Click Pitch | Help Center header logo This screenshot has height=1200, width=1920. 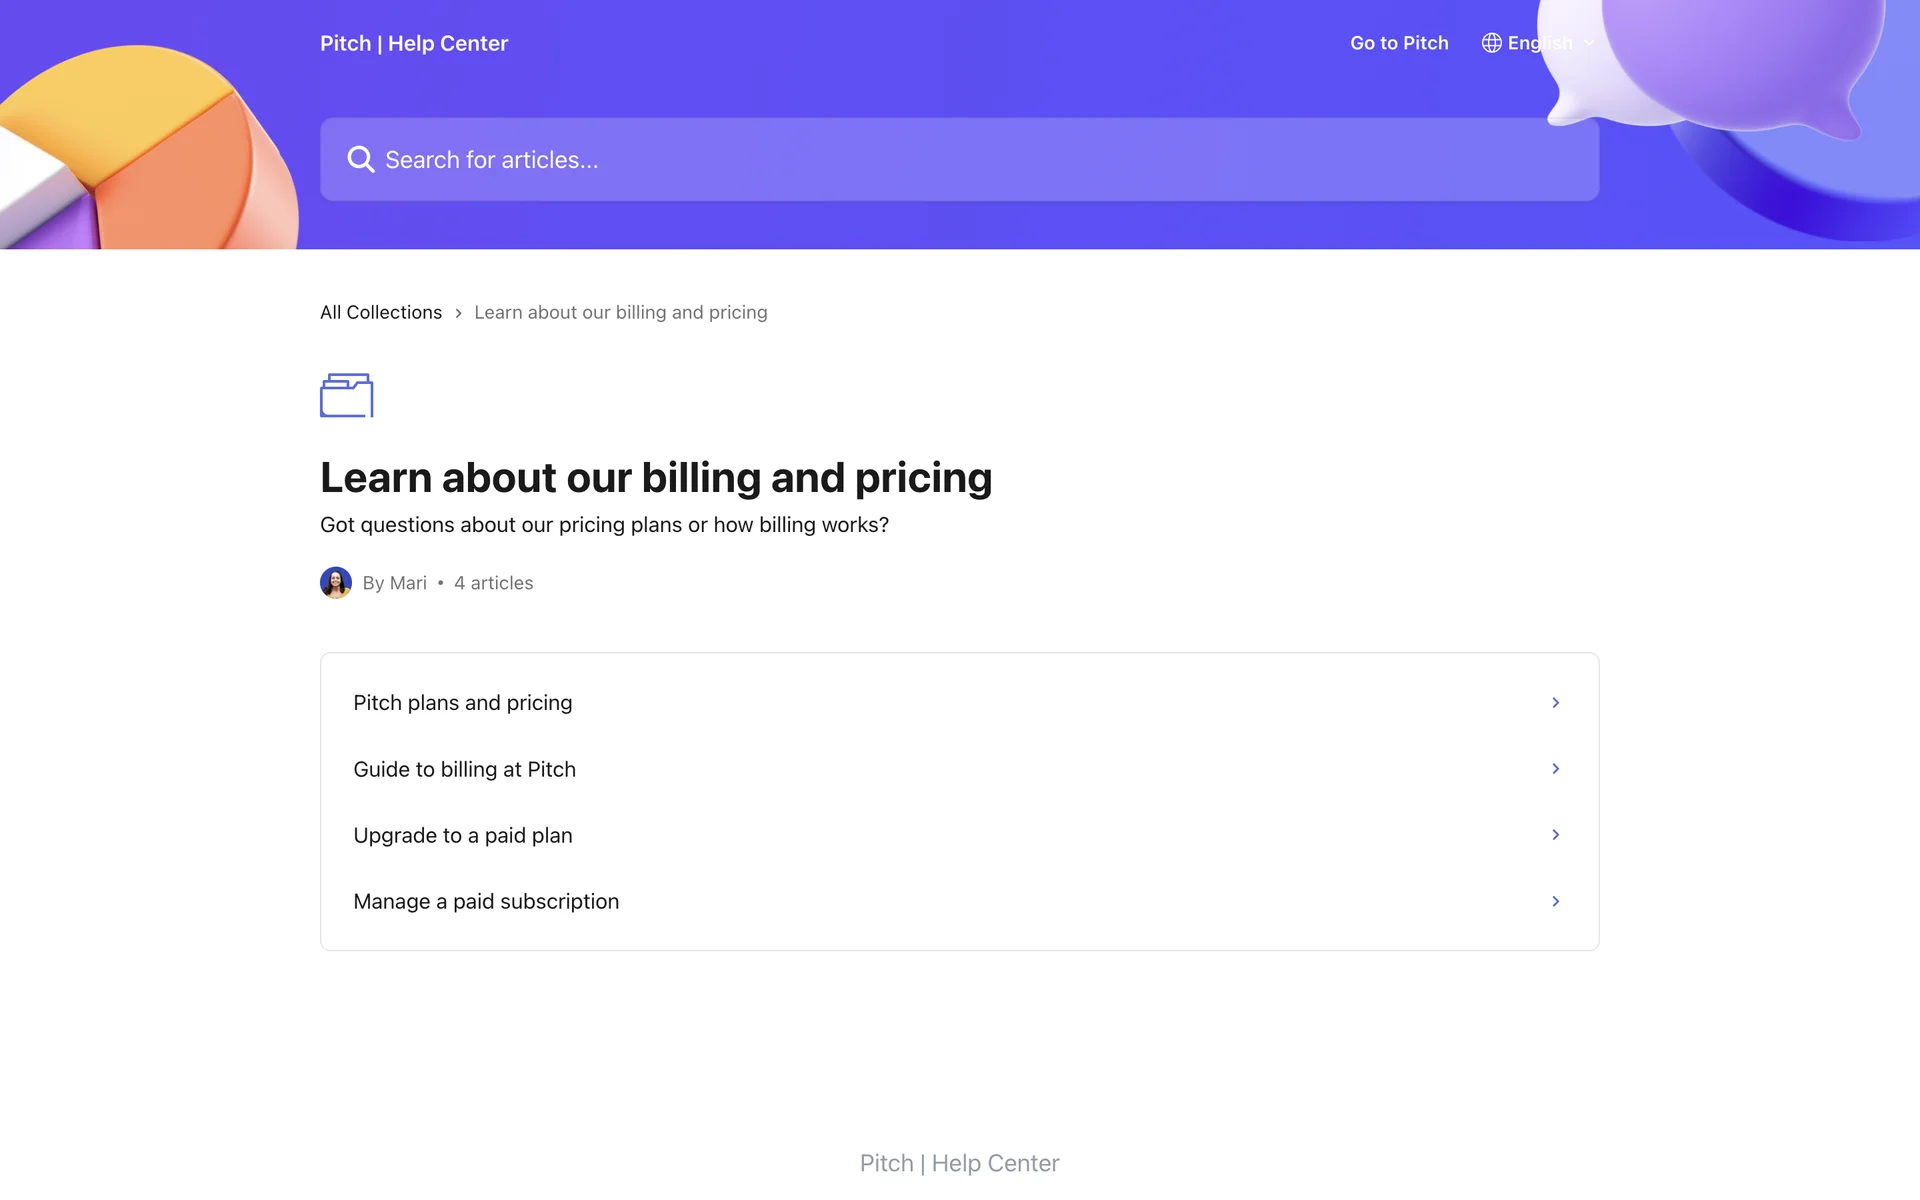(x=414, y=43)
